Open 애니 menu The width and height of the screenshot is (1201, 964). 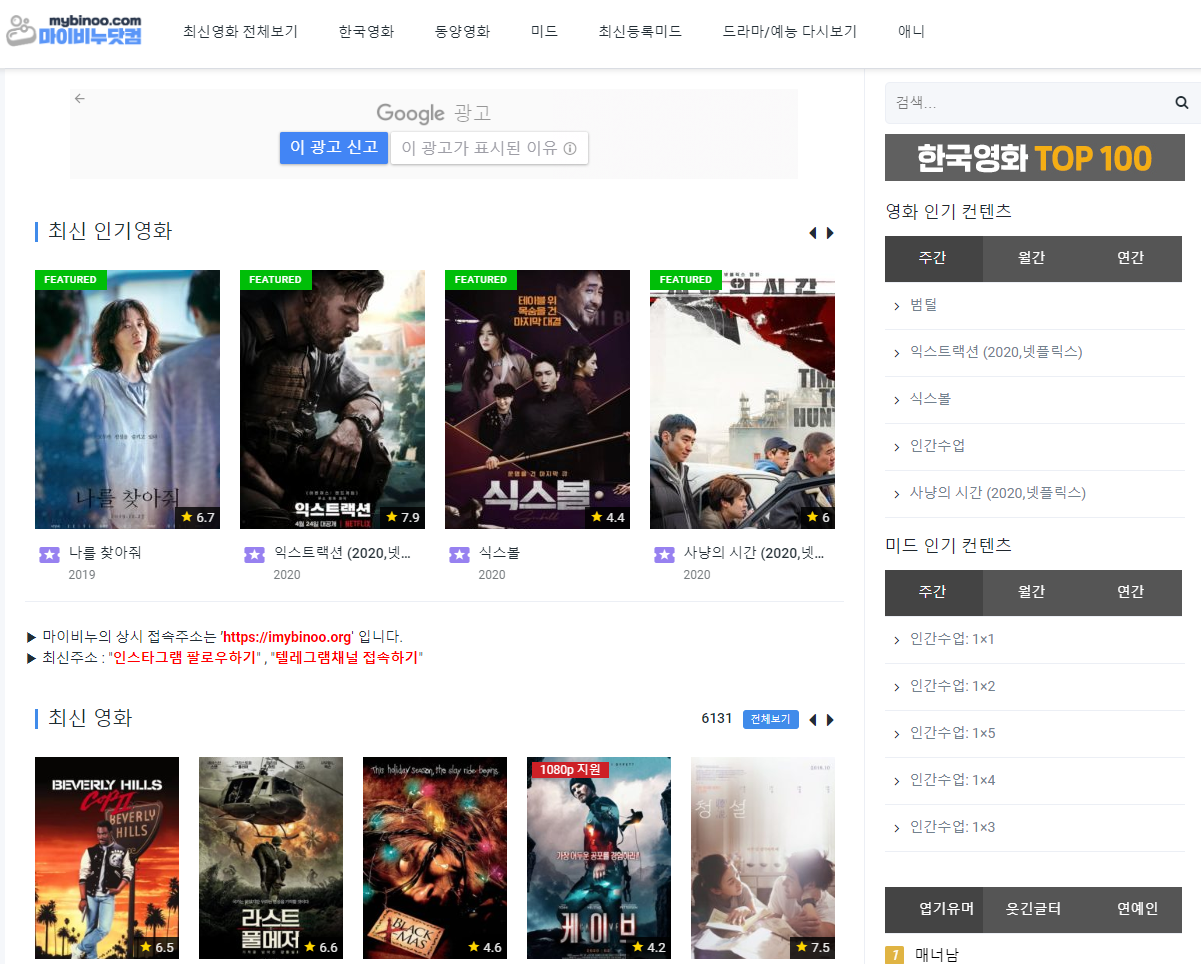click(x=911, y=31)
